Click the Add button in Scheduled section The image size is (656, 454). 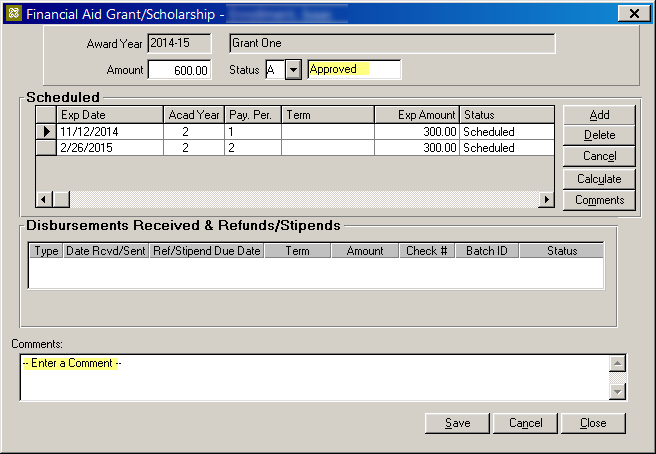[598, 115]
